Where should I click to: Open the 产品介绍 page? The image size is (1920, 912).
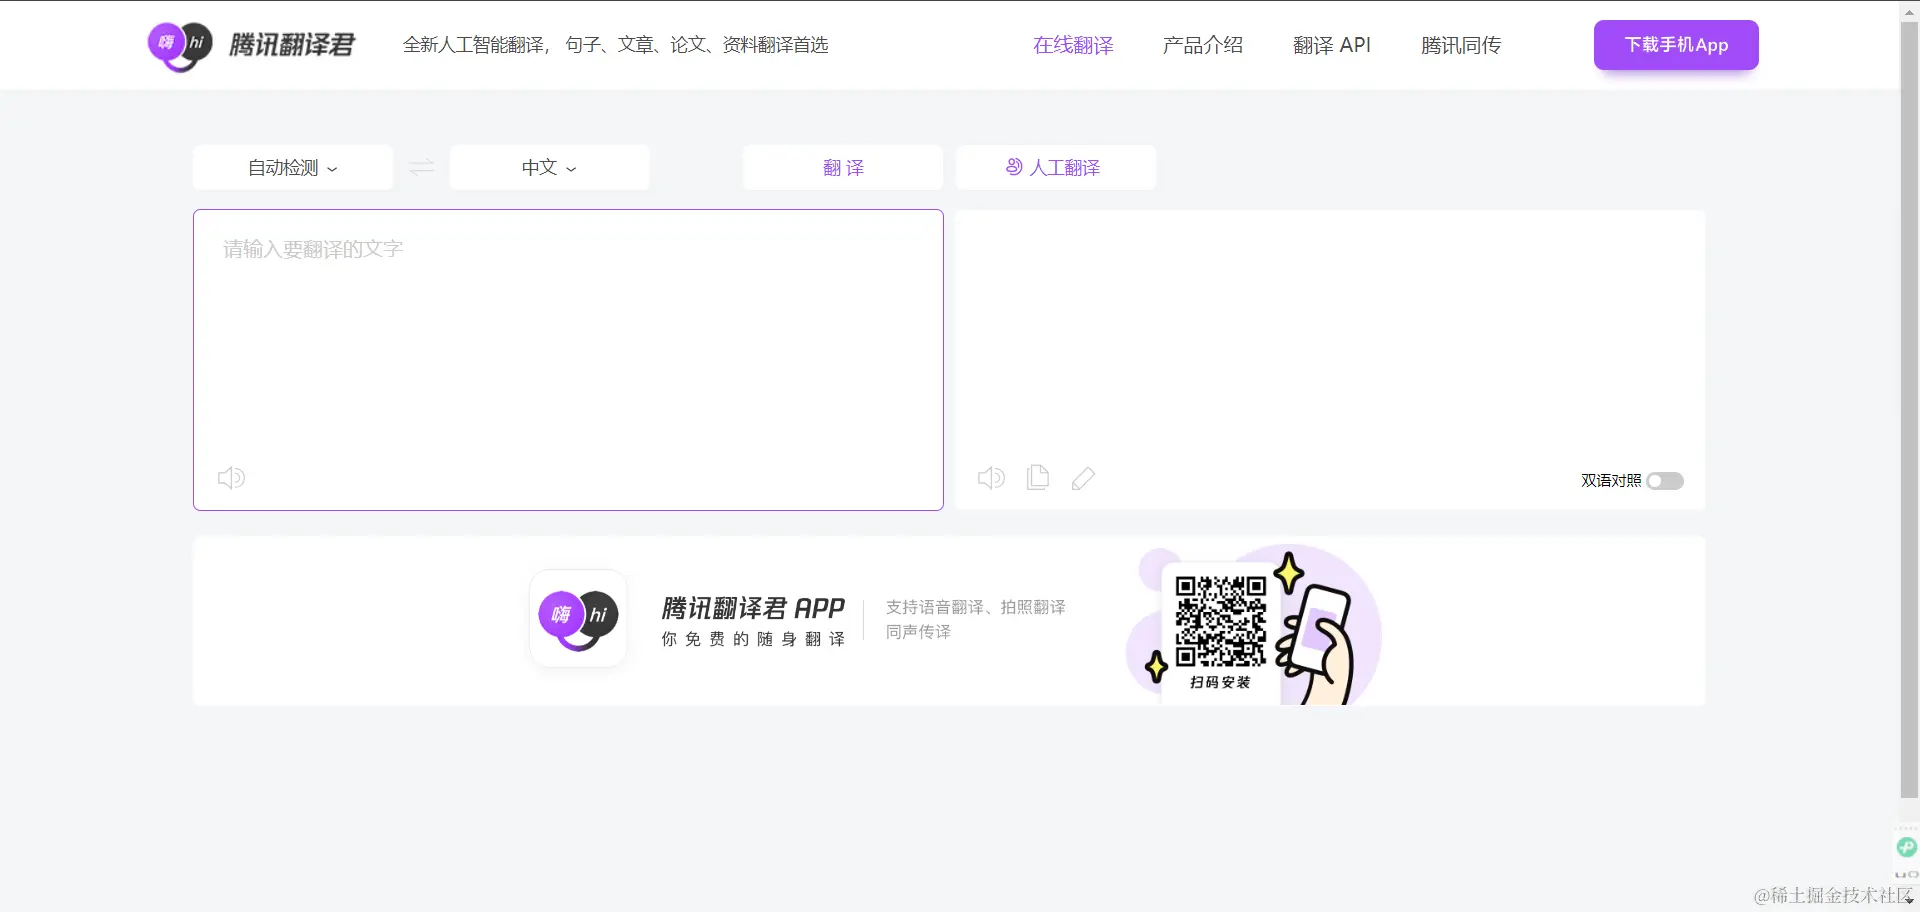coord(1203,45)
